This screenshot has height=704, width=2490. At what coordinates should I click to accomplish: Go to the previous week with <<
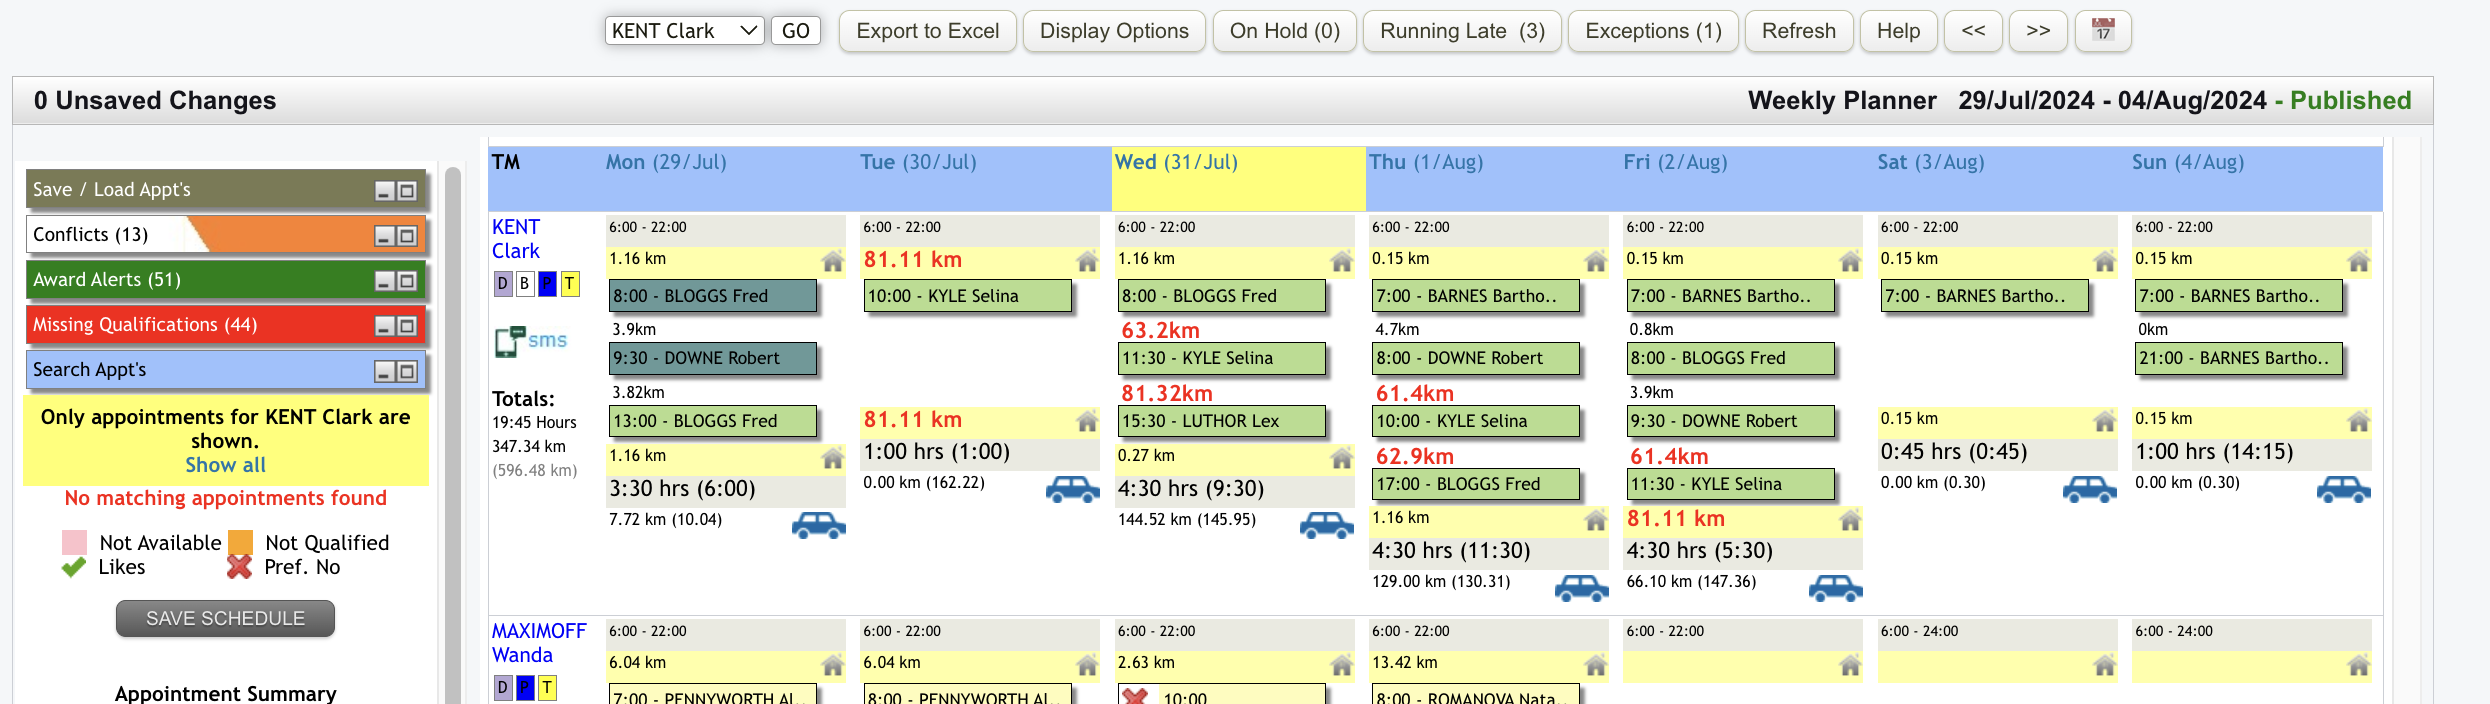click(1973, 31)
